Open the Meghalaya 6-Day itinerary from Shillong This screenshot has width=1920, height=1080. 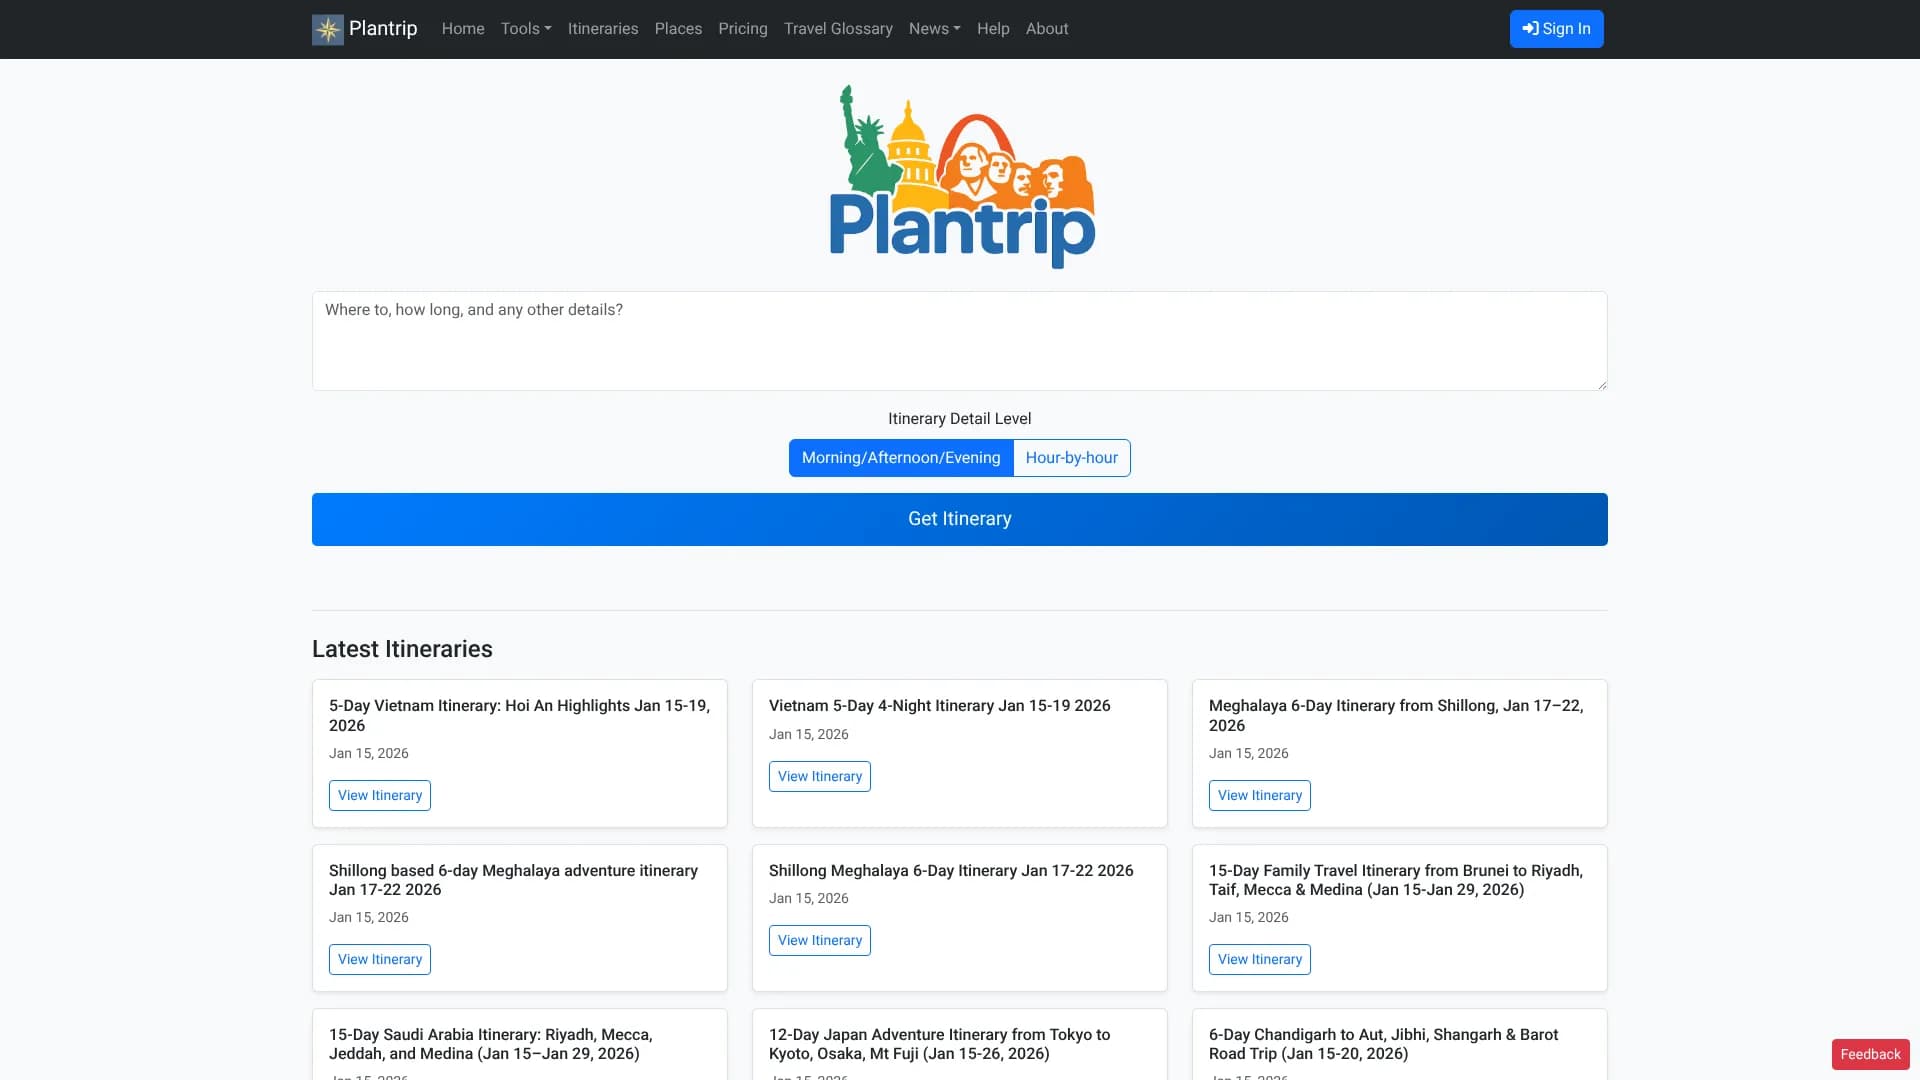1259,795
